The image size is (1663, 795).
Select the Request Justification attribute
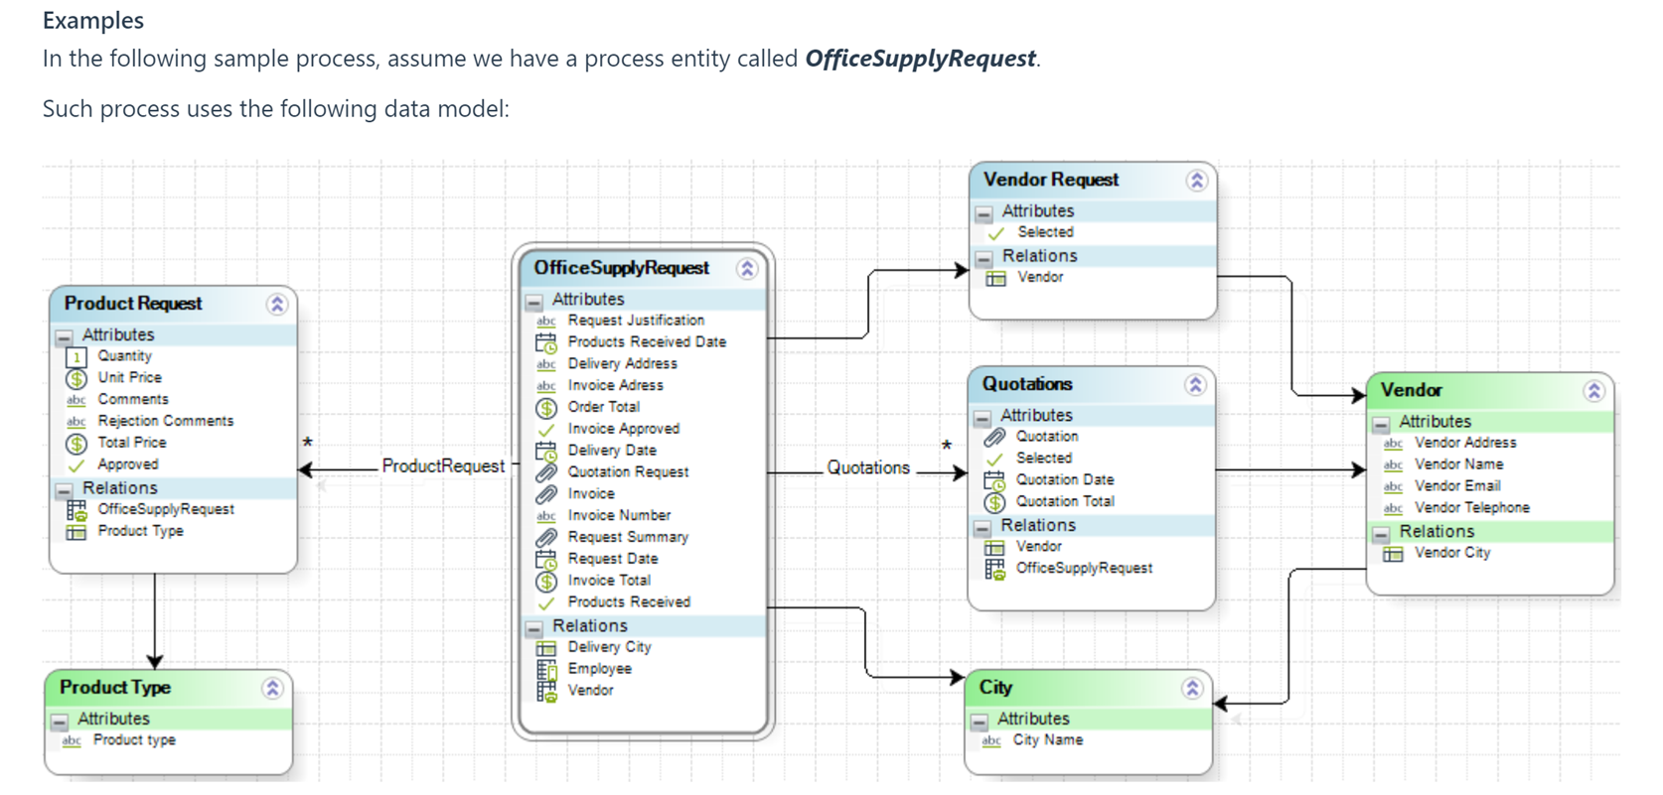[x=636, y=321]
